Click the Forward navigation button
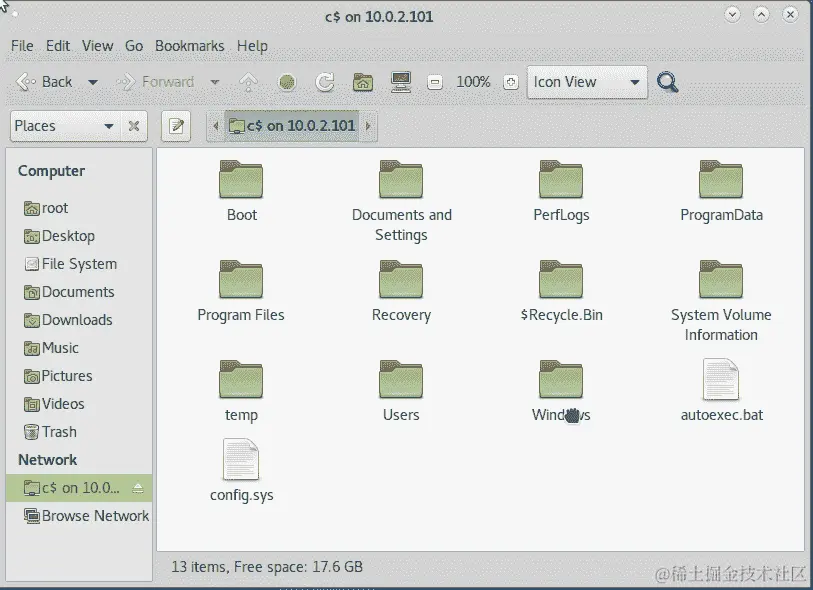The width and height of the screenshot is (813, 590). tap(155, 82)
